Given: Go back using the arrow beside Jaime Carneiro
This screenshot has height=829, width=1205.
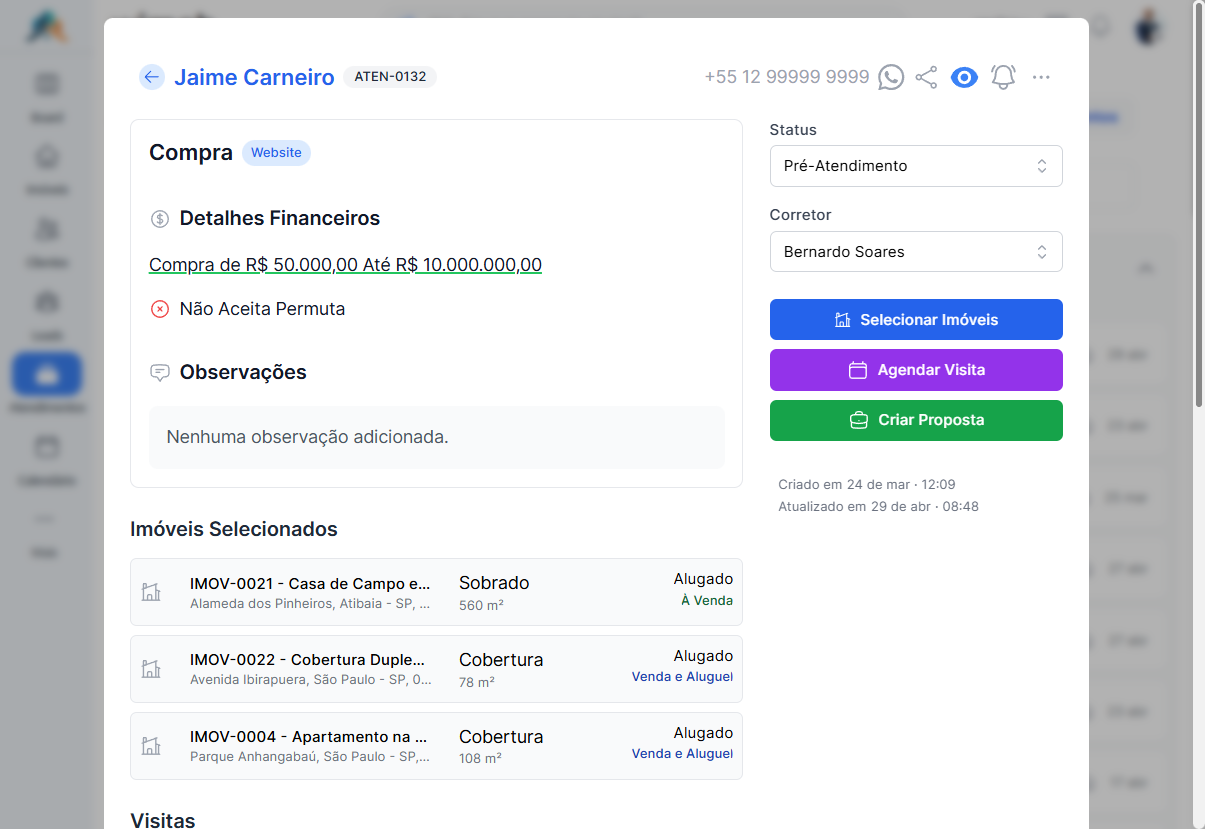Looking at the screenshot, I should [x=151, y=77].
